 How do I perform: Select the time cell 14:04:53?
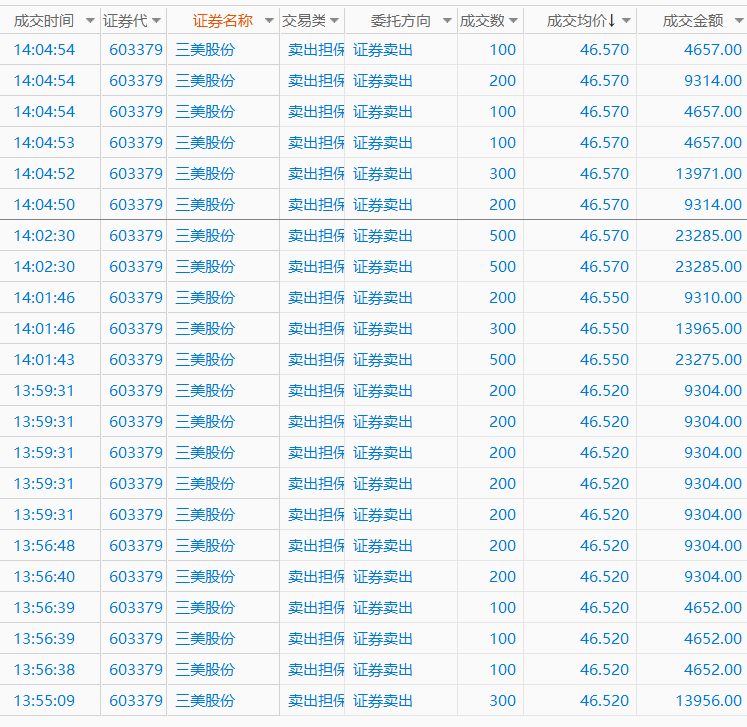(44, 142)
